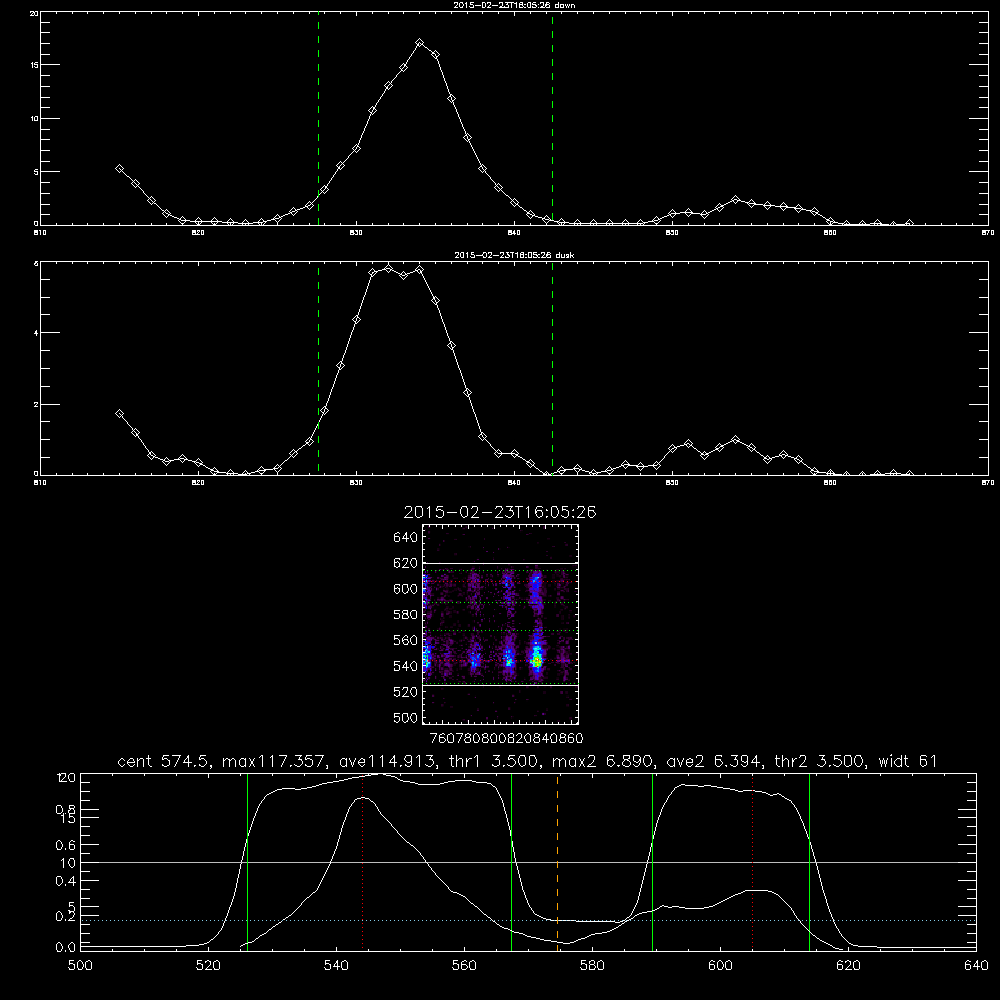Image resolution: width=1000 pixels, height=1000 pixels.
Task: Click the 520 label on bottom plot x-axis
Action: pos(208,966)
